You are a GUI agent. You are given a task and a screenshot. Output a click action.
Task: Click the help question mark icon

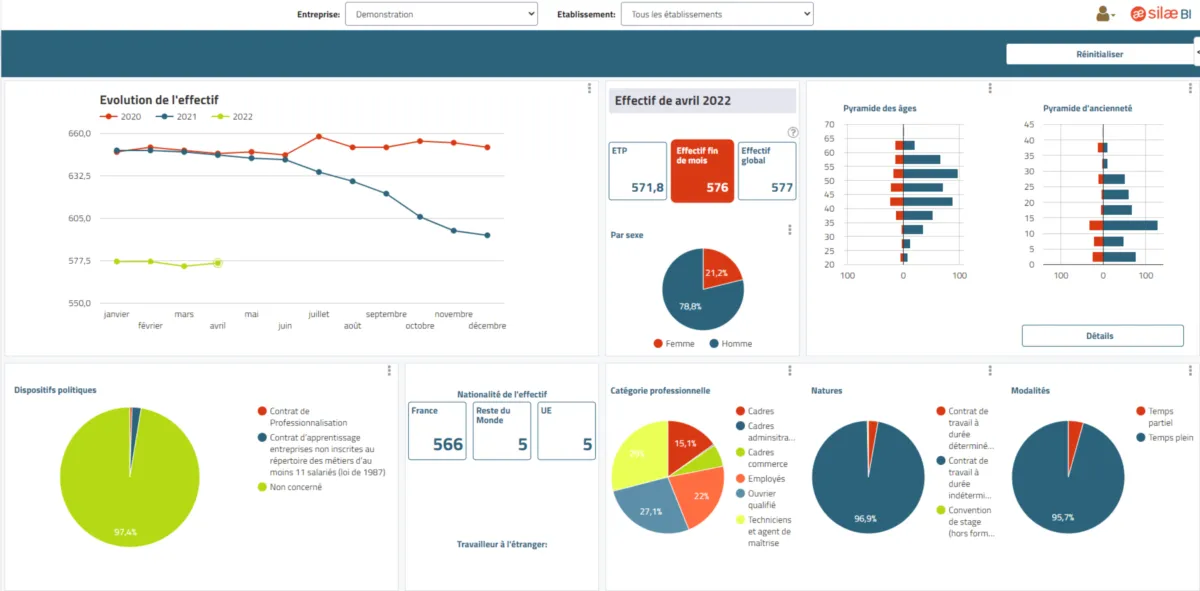coord(793,132)
